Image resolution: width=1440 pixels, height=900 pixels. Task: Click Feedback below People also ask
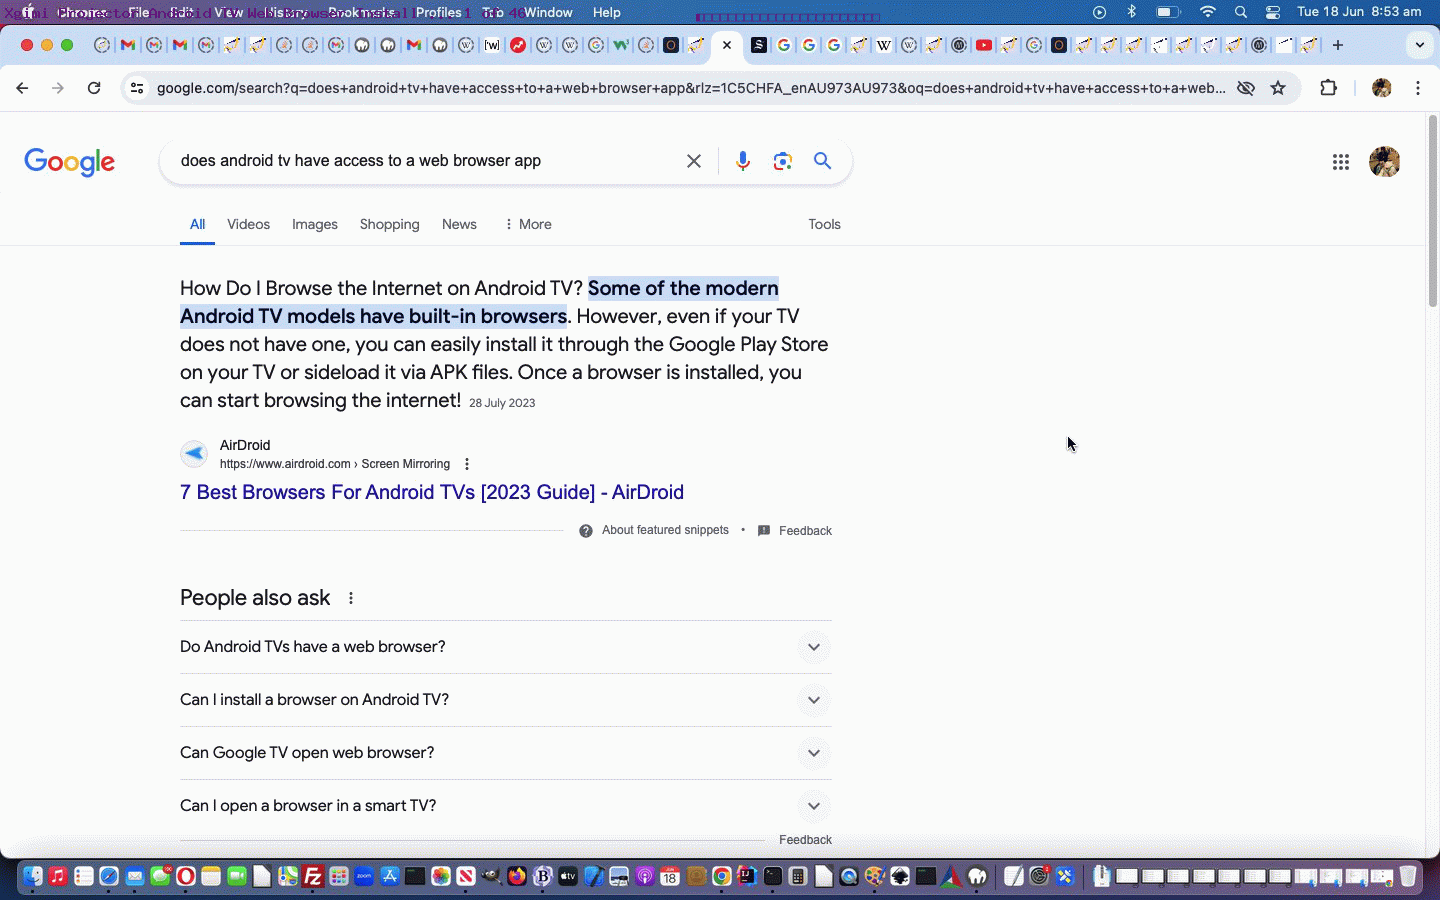[805, 840]
